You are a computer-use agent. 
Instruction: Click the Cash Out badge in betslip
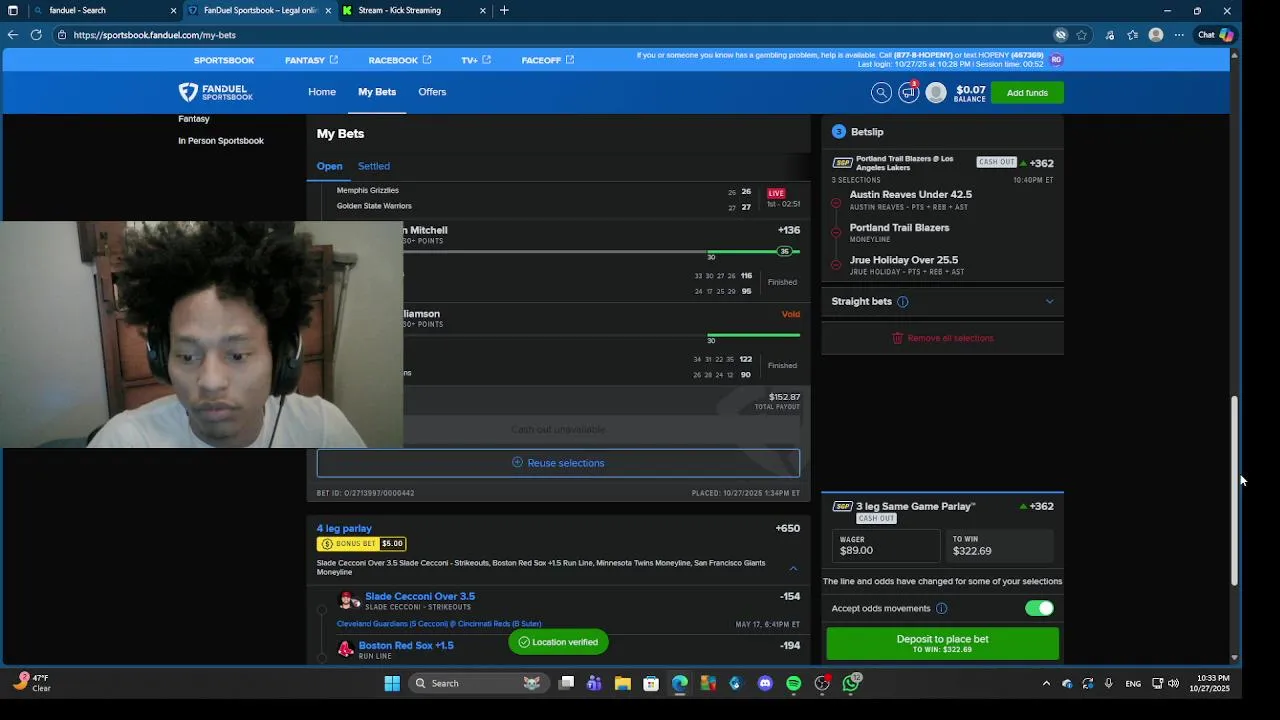tap(997, 162)
